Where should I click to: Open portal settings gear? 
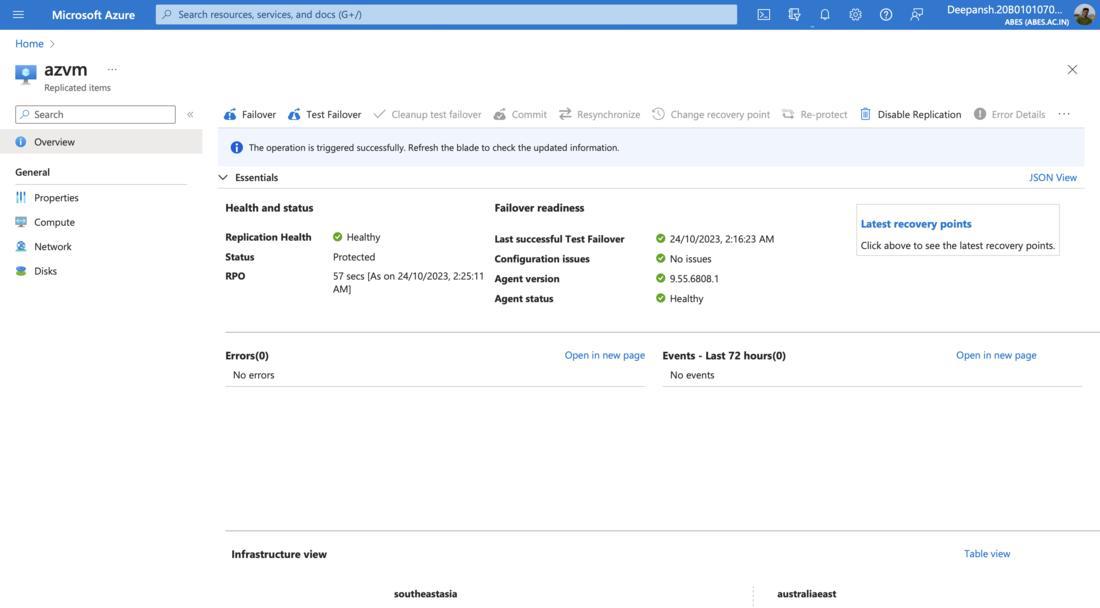[855, 14]
